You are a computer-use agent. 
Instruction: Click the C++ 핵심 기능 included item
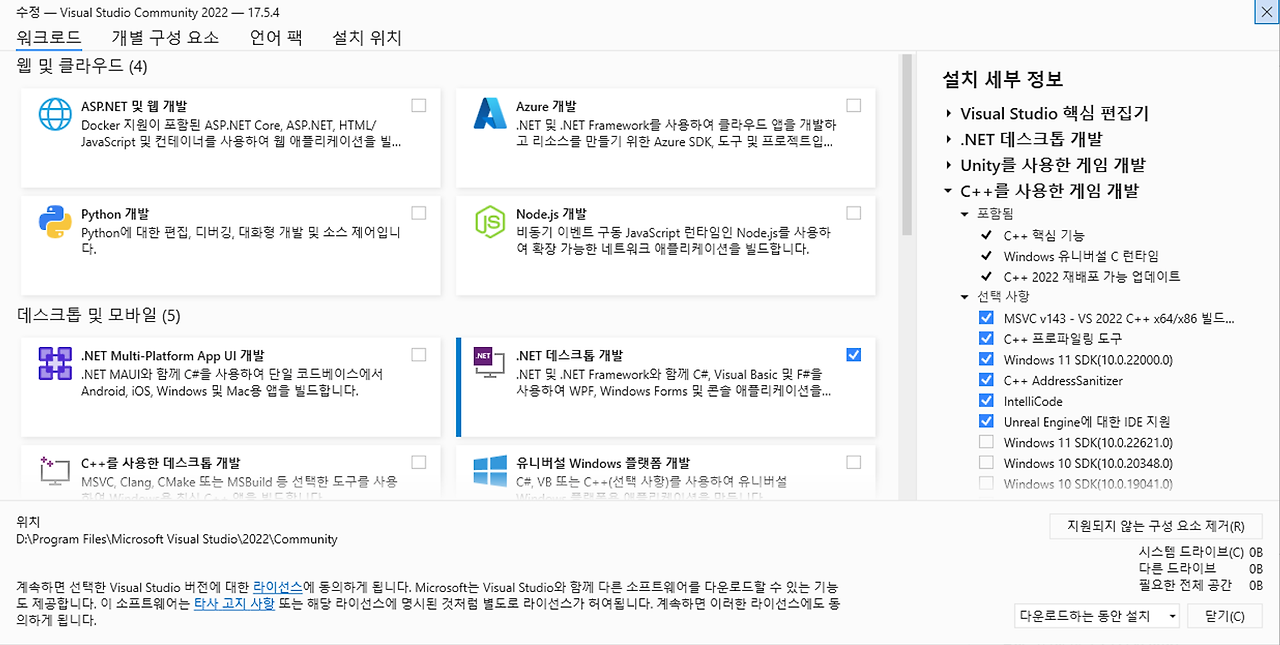[x=1043, y=236]
